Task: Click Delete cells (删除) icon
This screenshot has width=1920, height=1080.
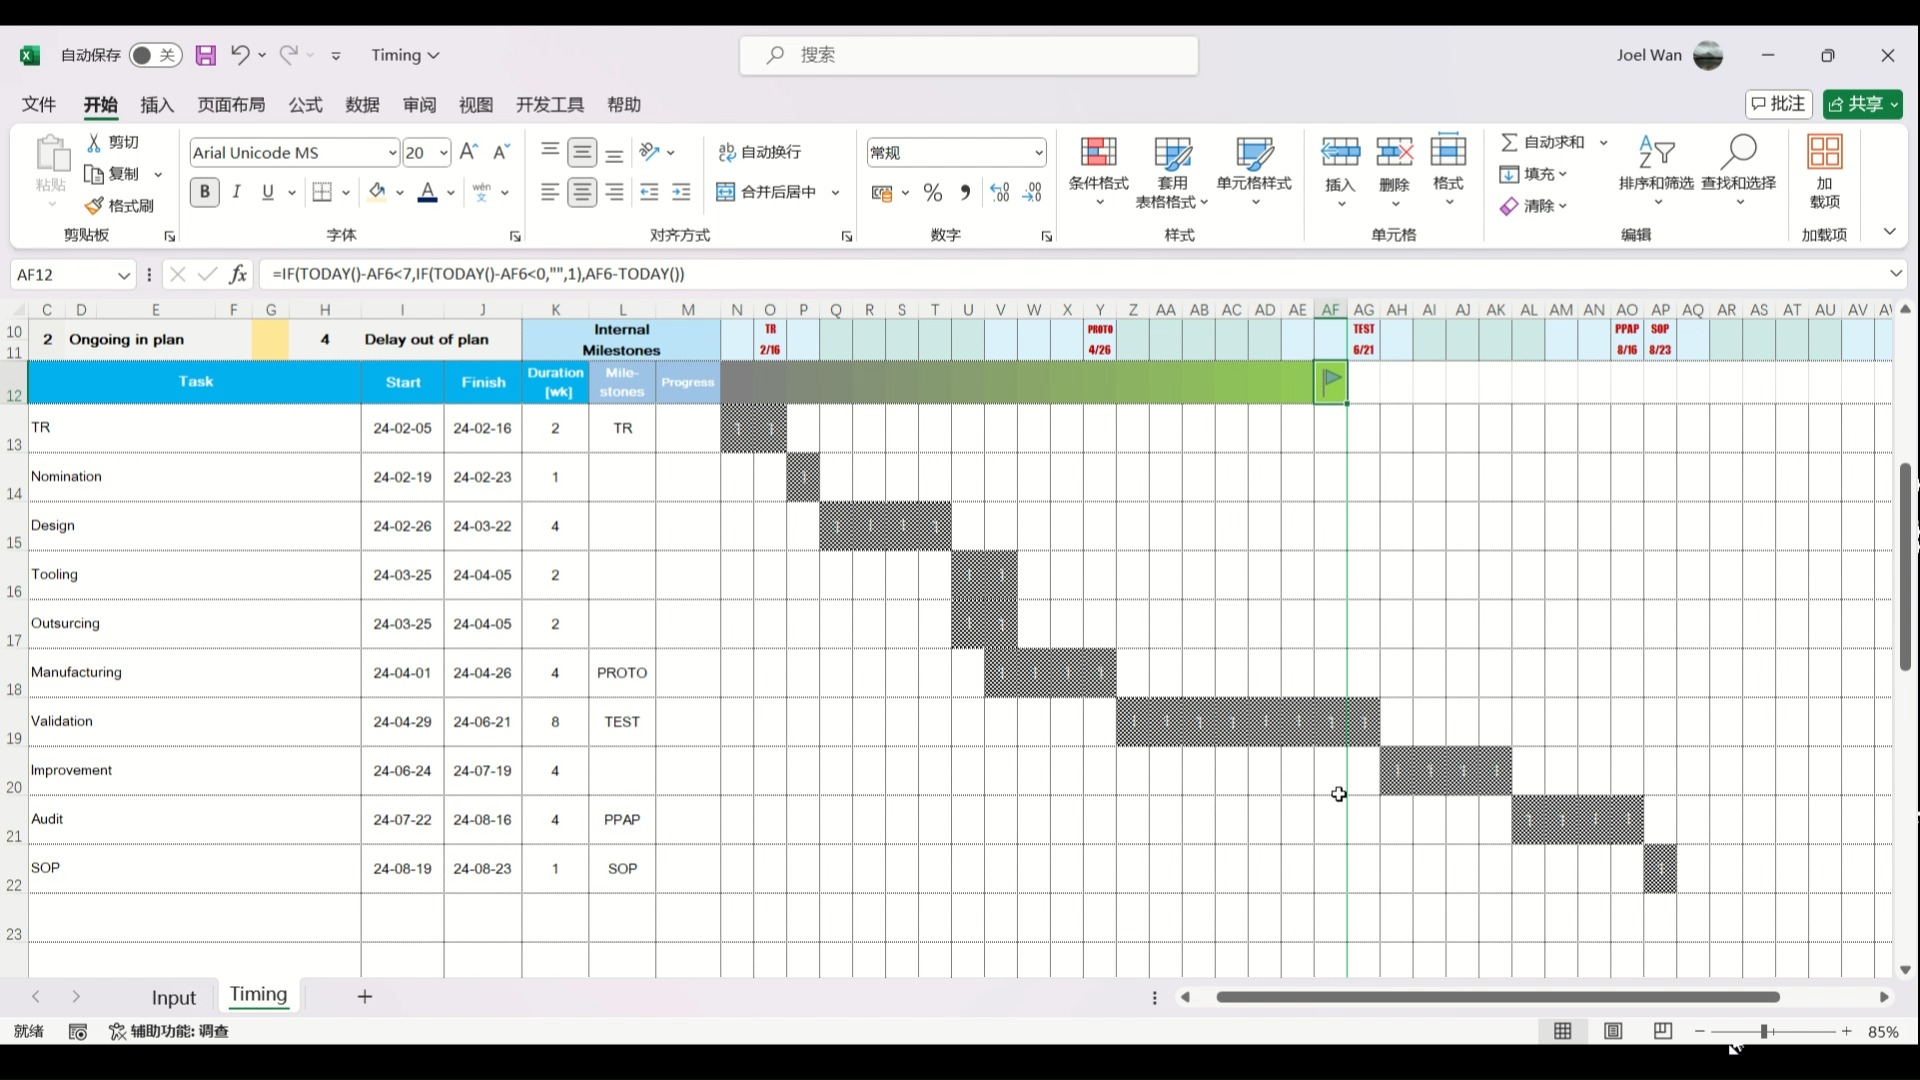Action: tap(1394, 152)
